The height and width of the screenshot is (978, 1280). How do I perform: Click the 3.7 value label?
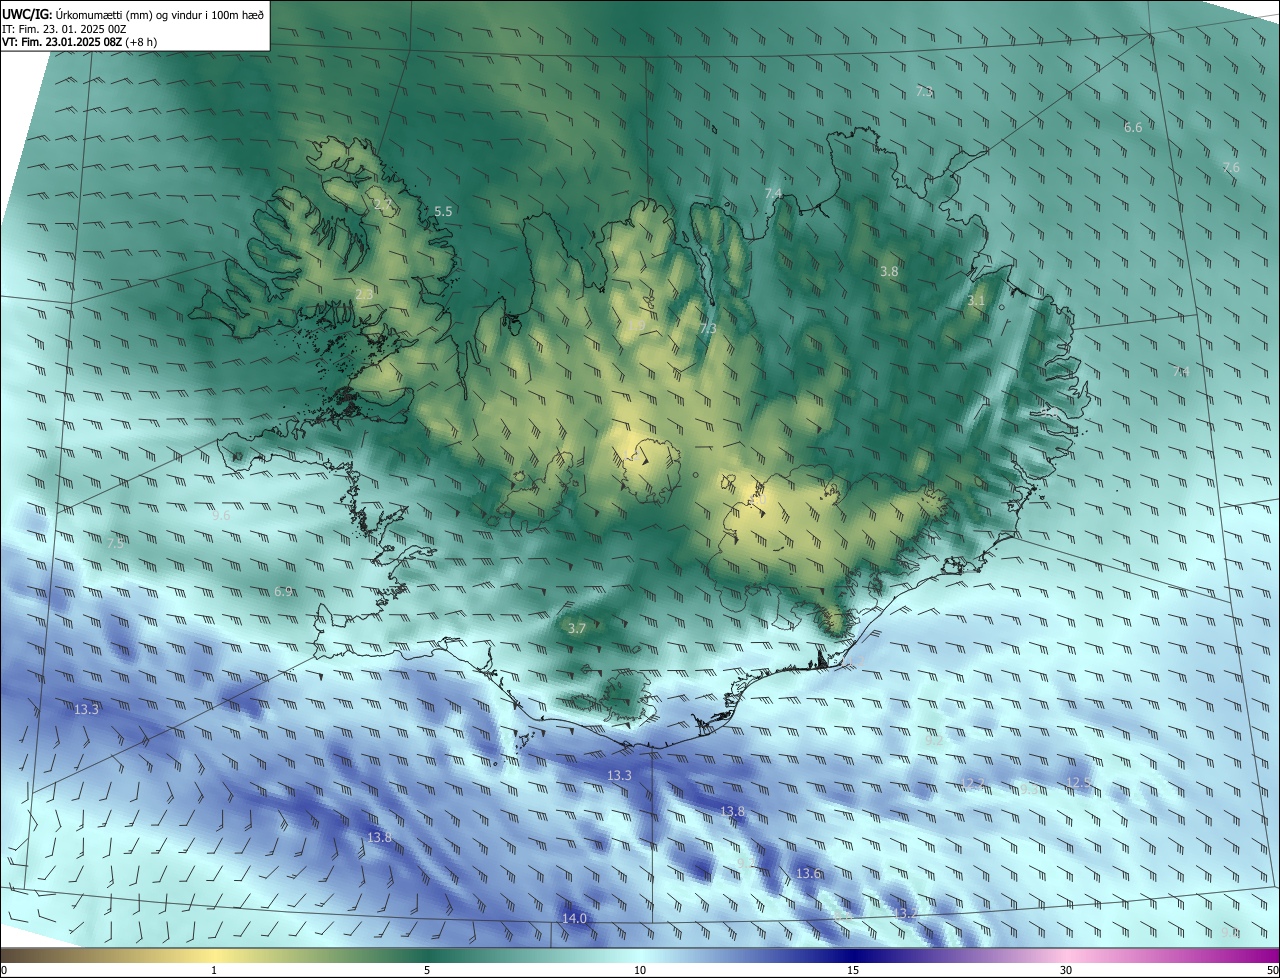[576, 629]
